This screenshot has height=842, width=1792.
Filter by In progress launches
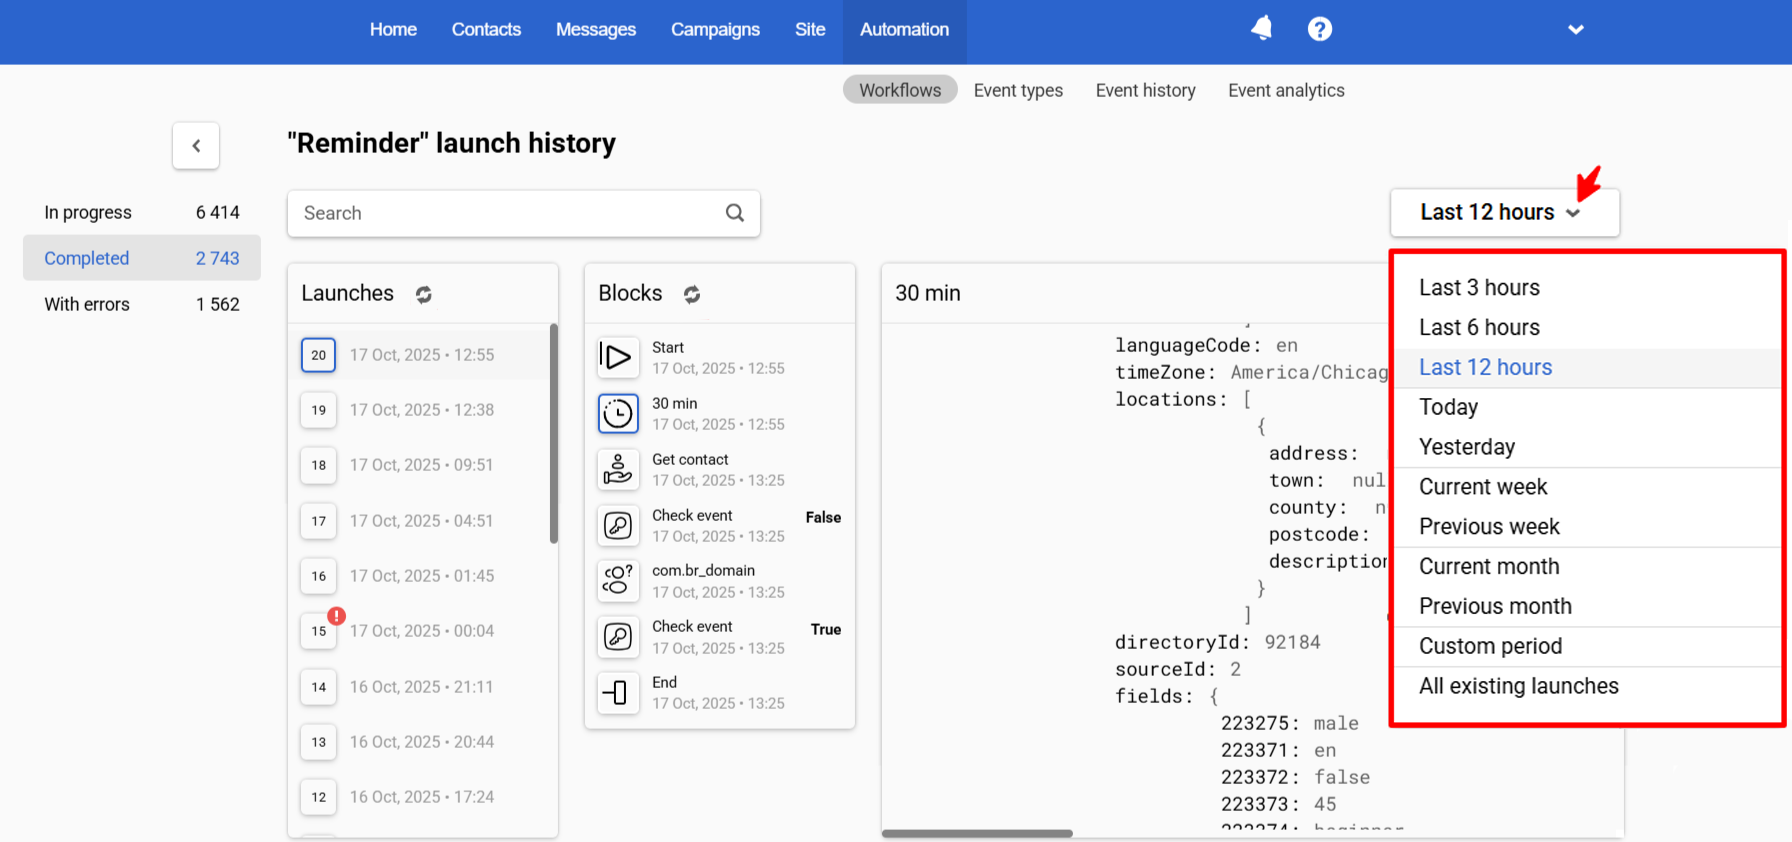[142, 212]
